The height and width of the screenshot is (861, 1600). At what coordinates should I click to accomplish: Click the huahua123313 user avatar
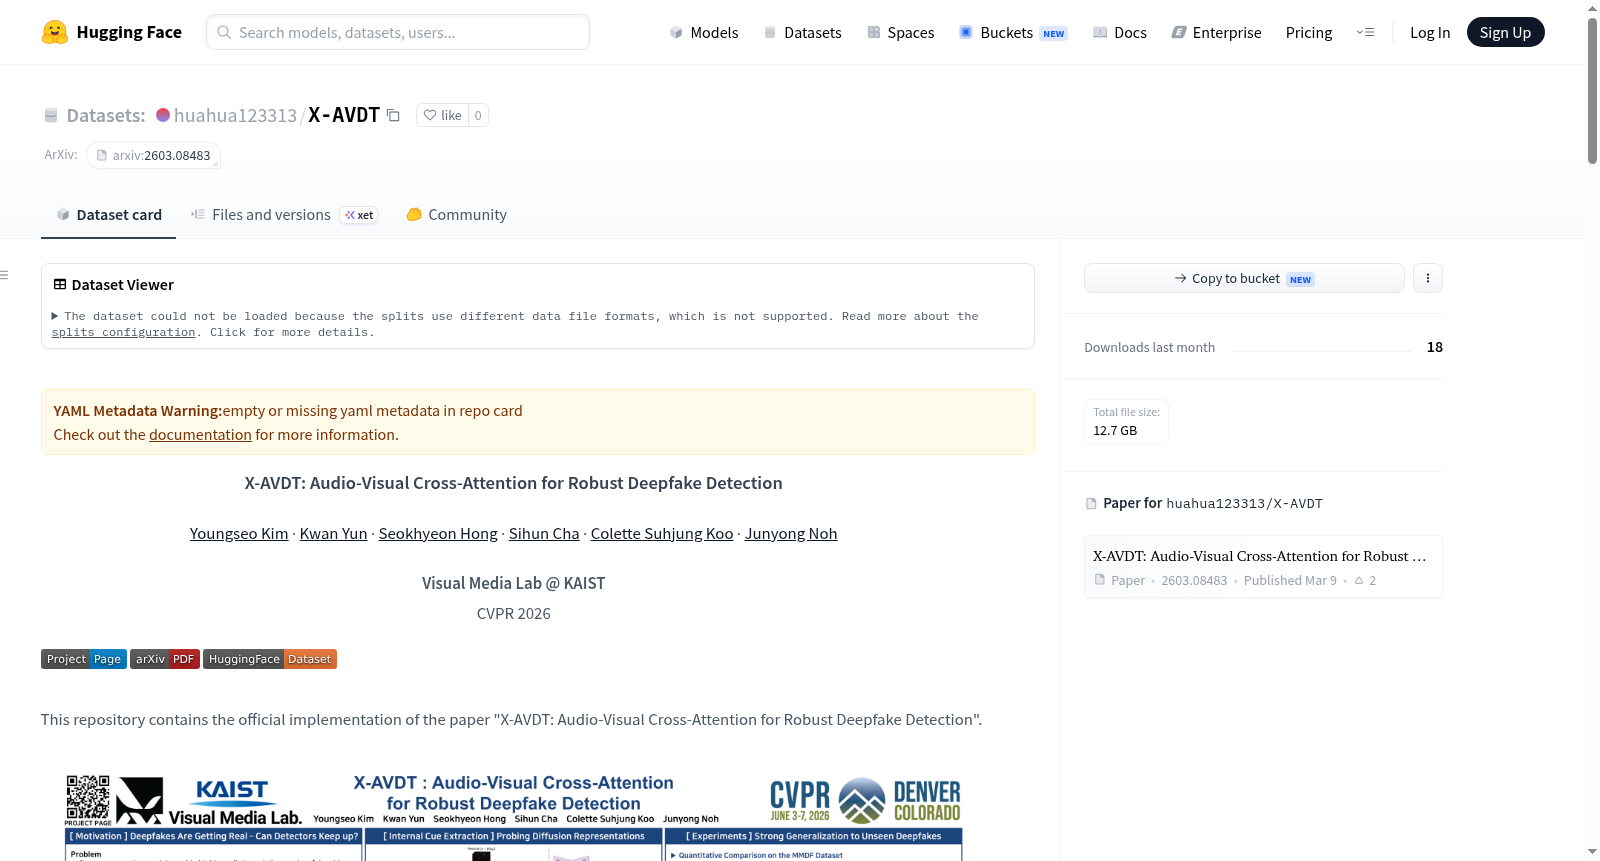[163, 115]
